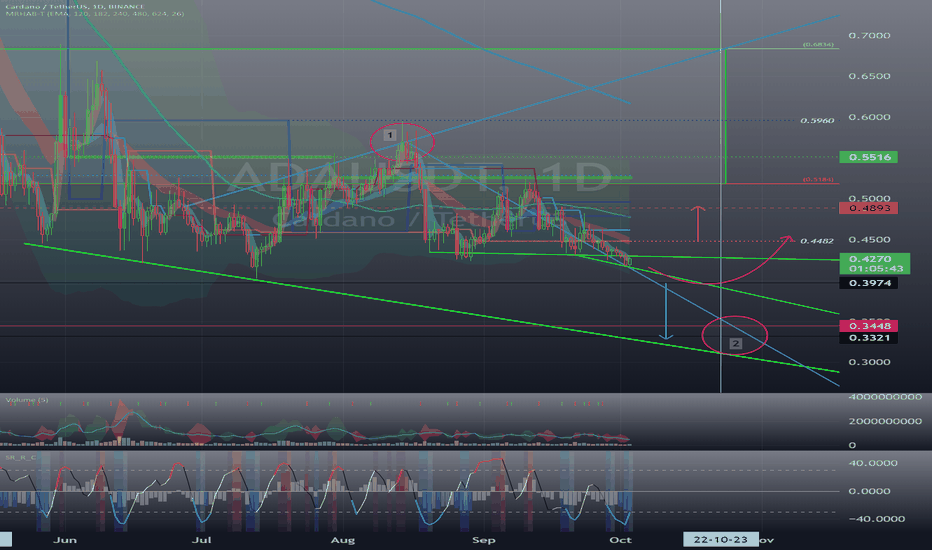The image size is (932, 550).
Task: Click the 40.0000 oscillator axis value
Action: 873,463
